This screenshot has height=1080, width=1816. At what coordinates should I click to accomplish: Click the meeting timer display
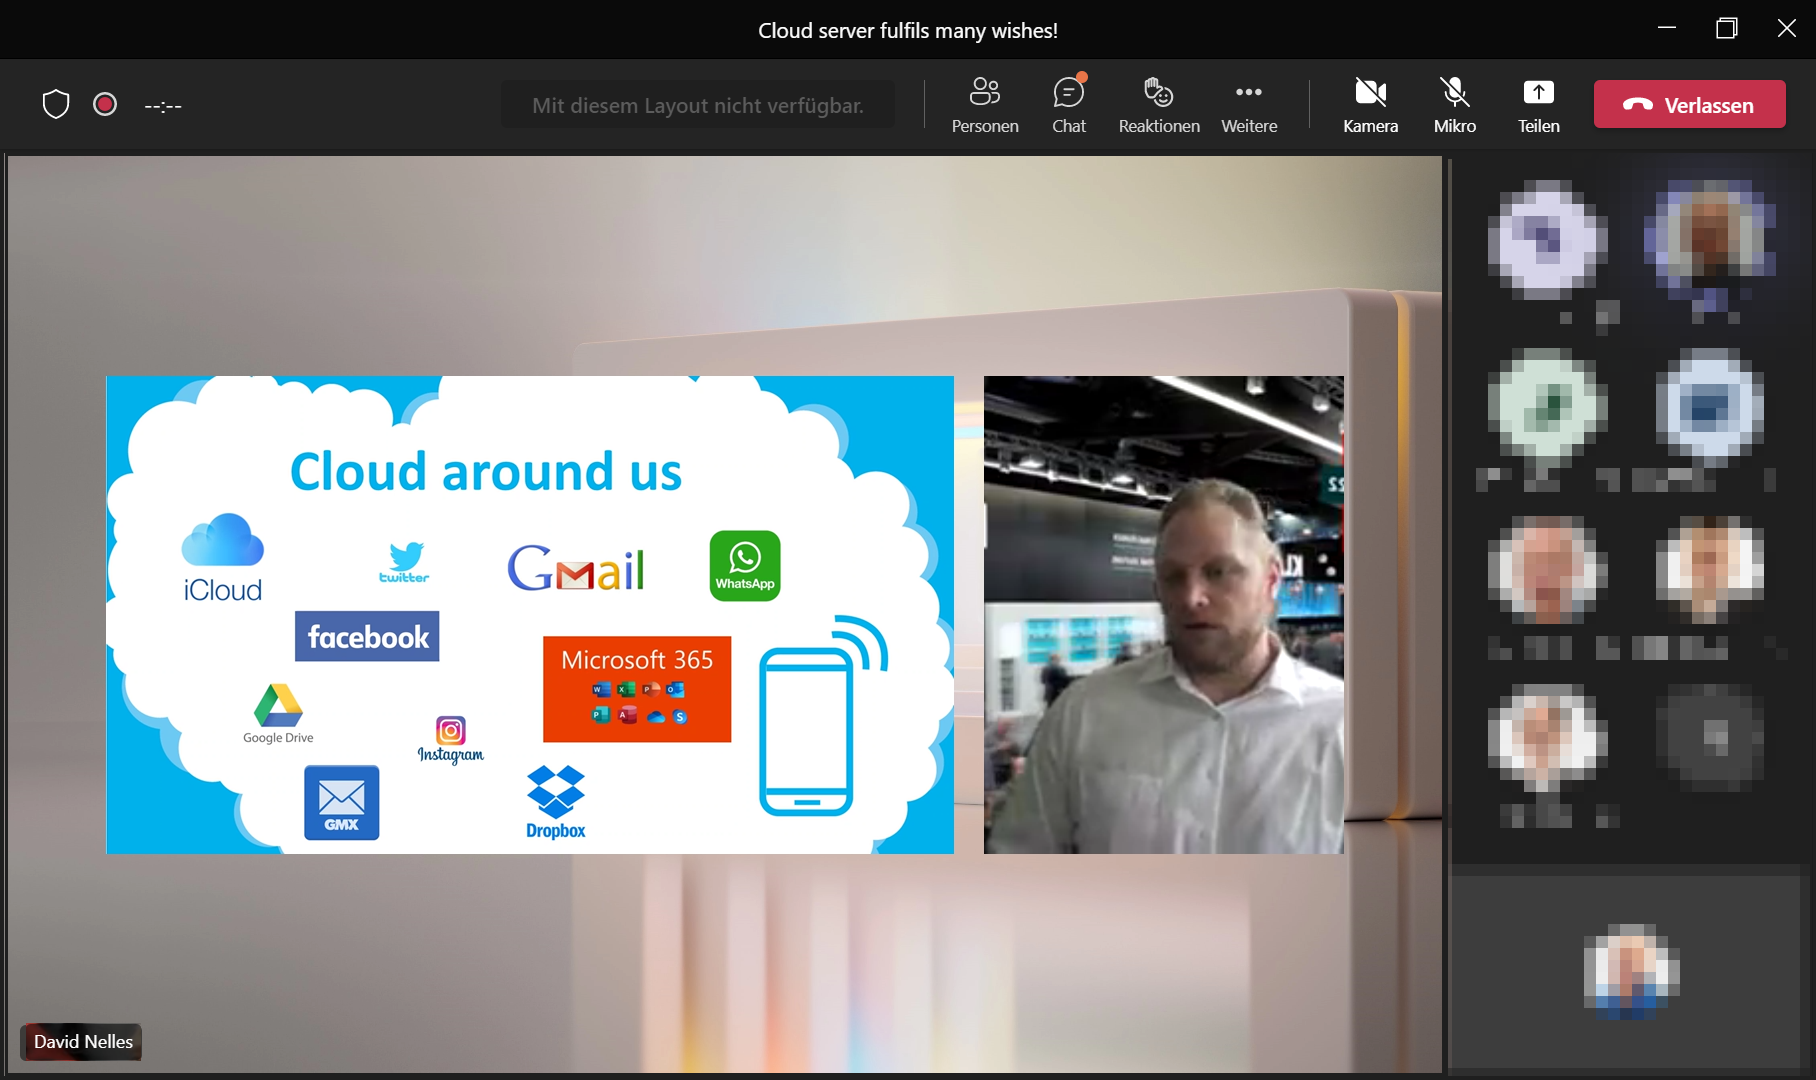[163, 105]
